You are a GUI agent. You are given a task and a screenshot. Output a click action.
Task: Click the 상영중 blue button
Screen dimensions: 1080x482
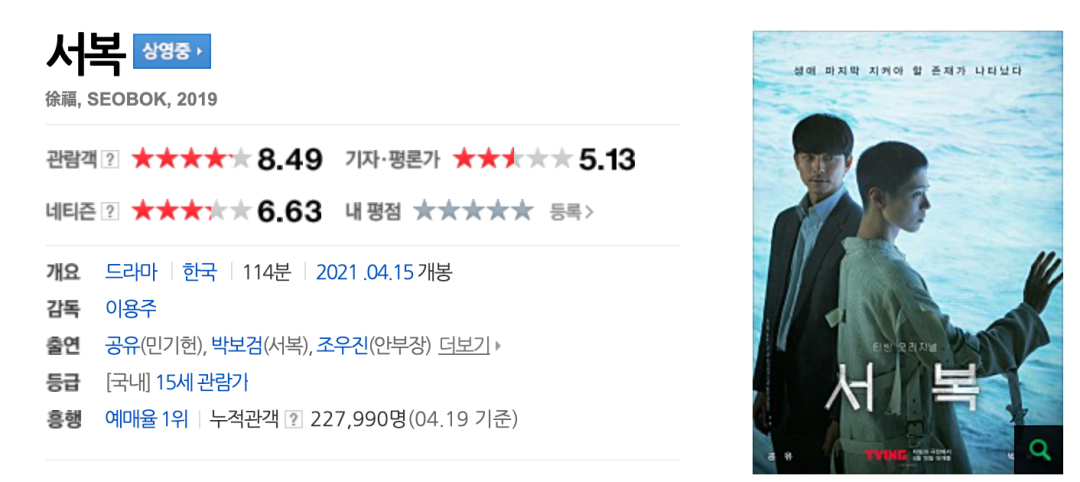pyautogui.click(x=172, y=51)
